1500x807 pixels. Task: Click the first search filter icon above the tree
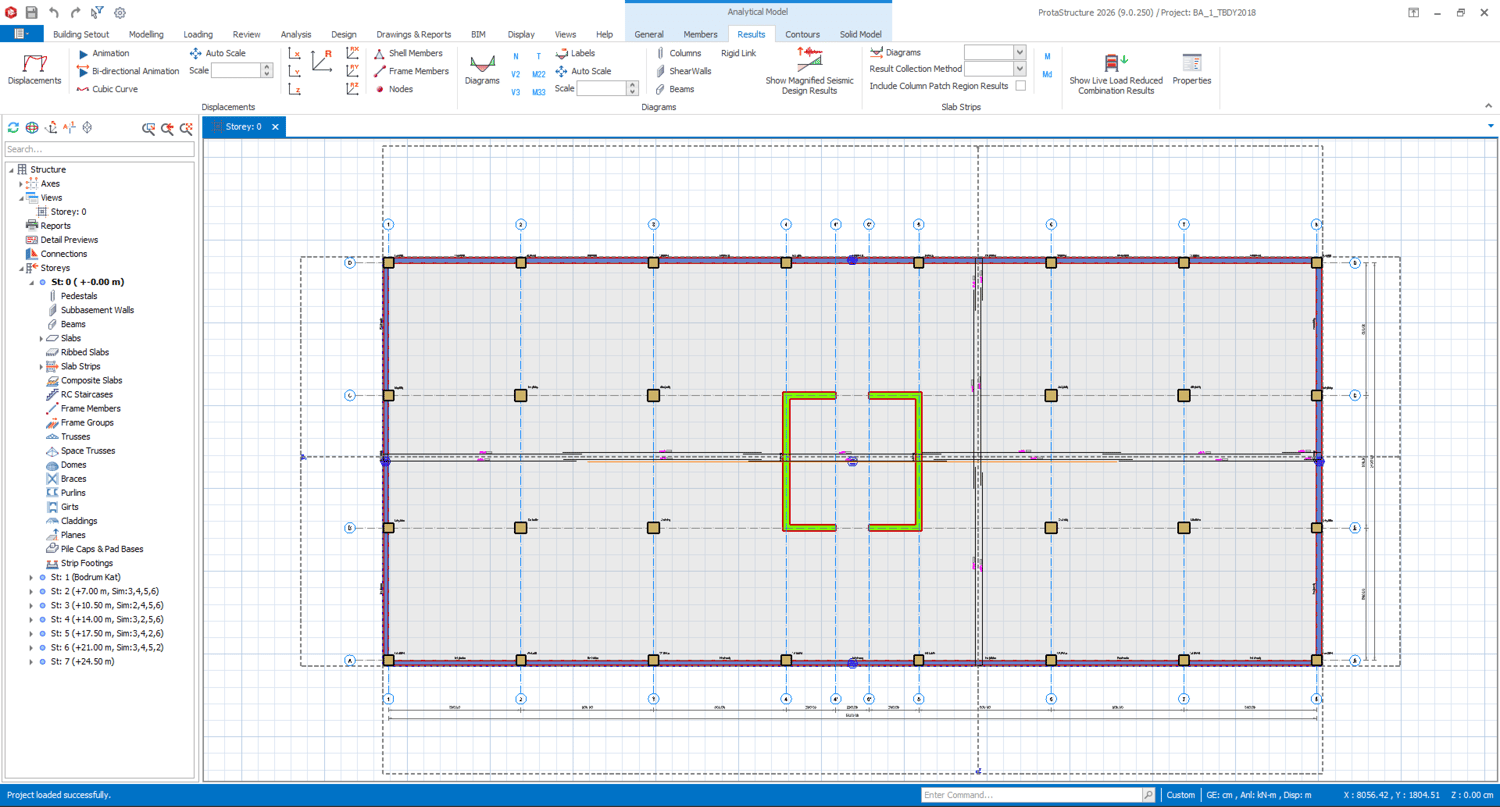pyautogui.click(x=149, y=128)
